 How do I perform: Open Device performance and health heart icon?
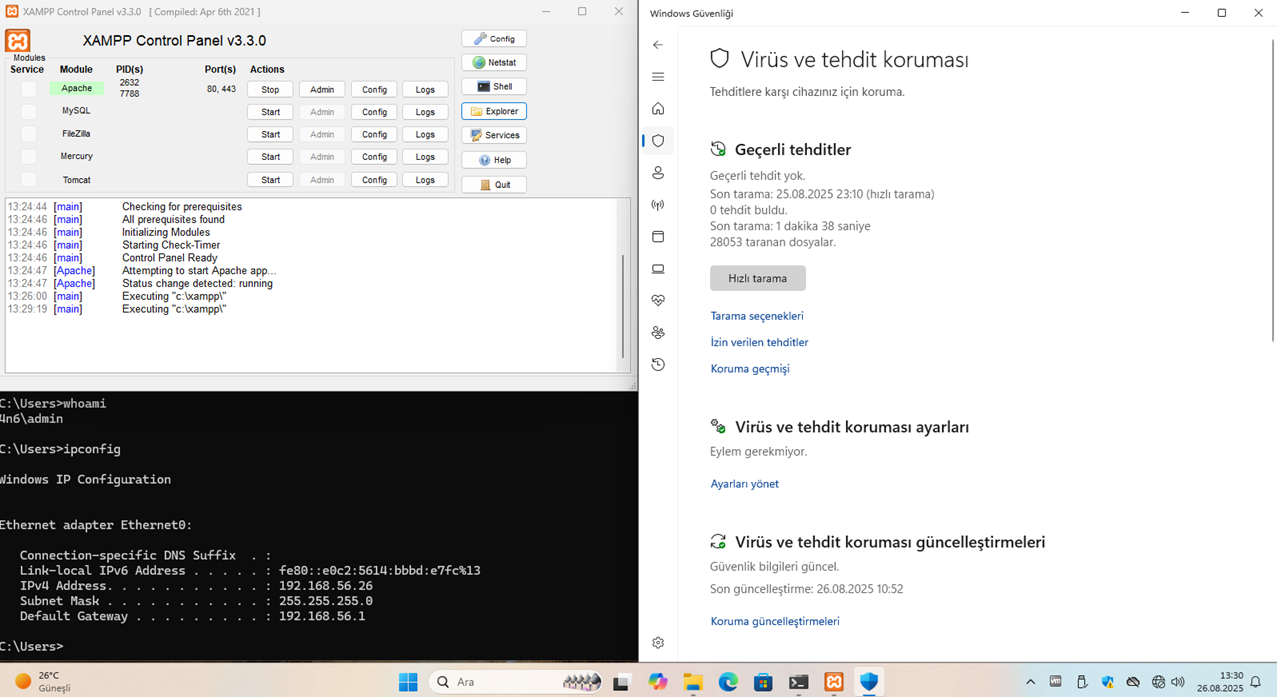pos(658,301)
